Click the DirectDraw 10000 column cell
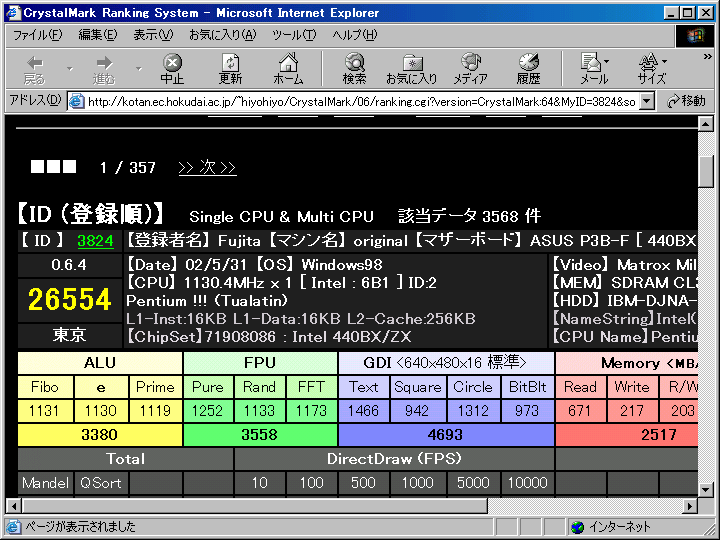This screenshot has height=540, width=720. coord(528,483)
